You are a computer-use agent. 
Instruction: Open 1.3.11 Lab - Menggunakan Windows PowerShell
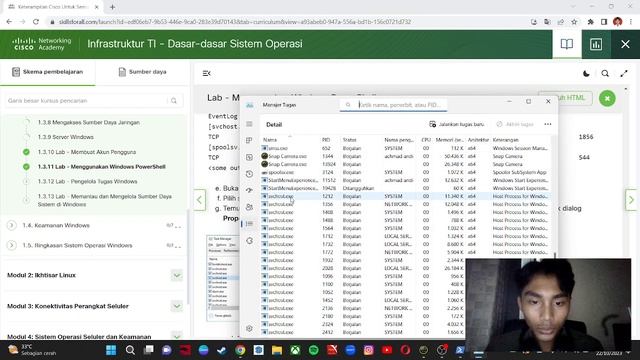[102, 167]
